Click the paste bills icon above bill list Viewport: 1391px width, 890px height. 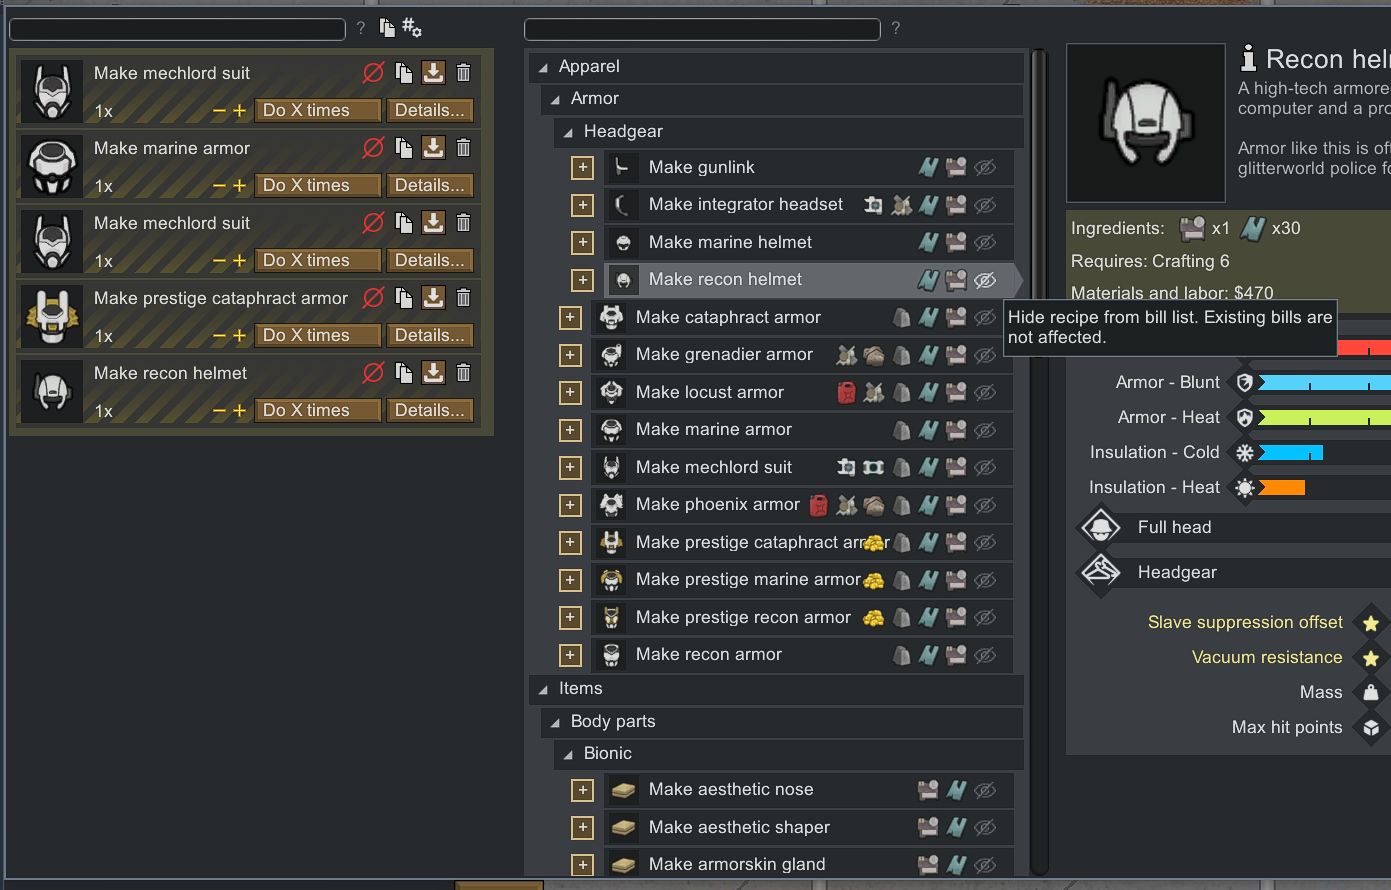pyautogui.click(x=387, y=28)
